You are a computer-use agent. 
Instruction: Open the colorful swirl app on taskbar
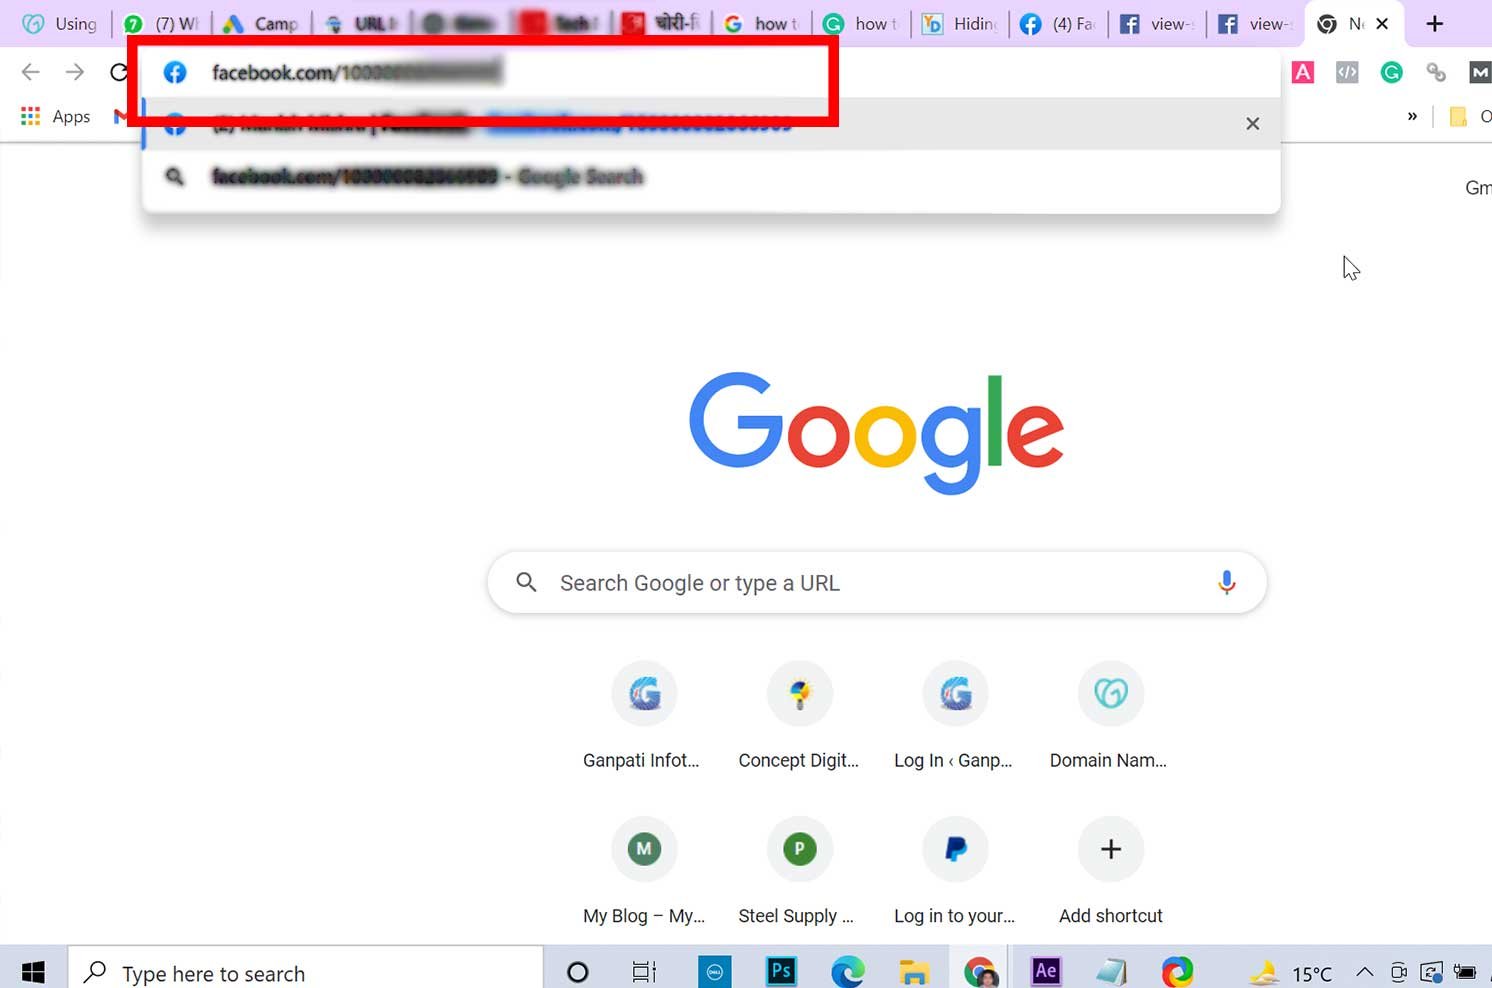(1178, 971)
